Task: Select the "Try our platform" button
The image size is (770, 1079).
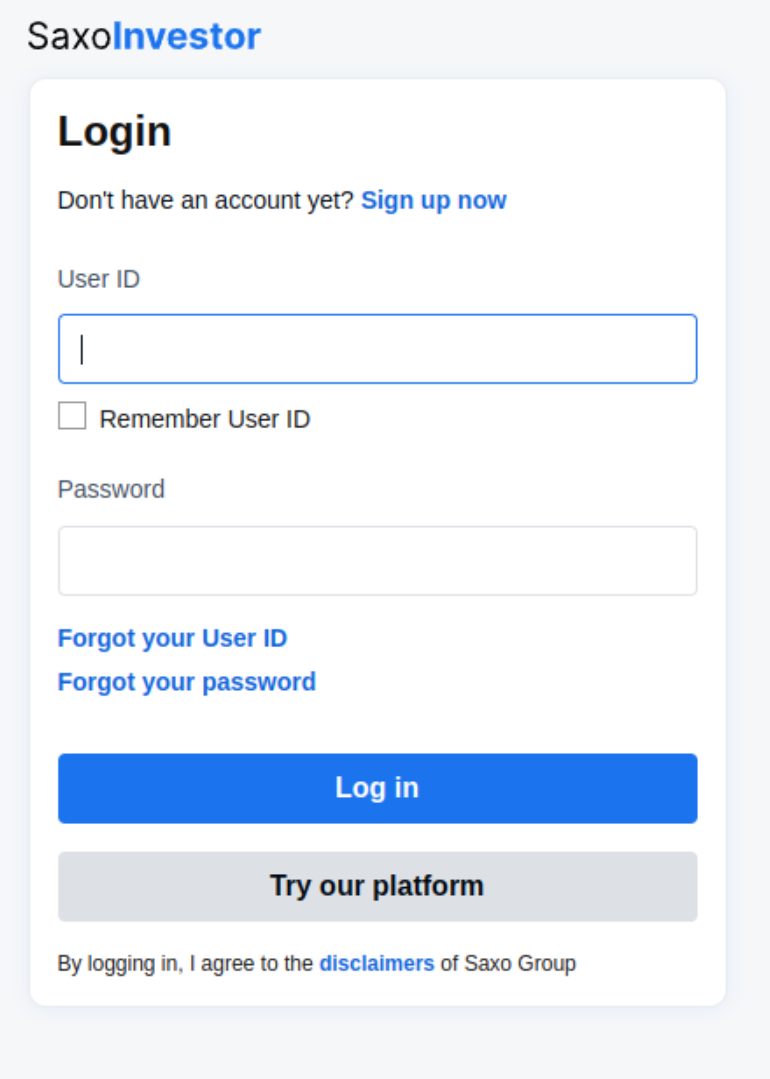Action: pyautogui.click(x=377, y=886)
